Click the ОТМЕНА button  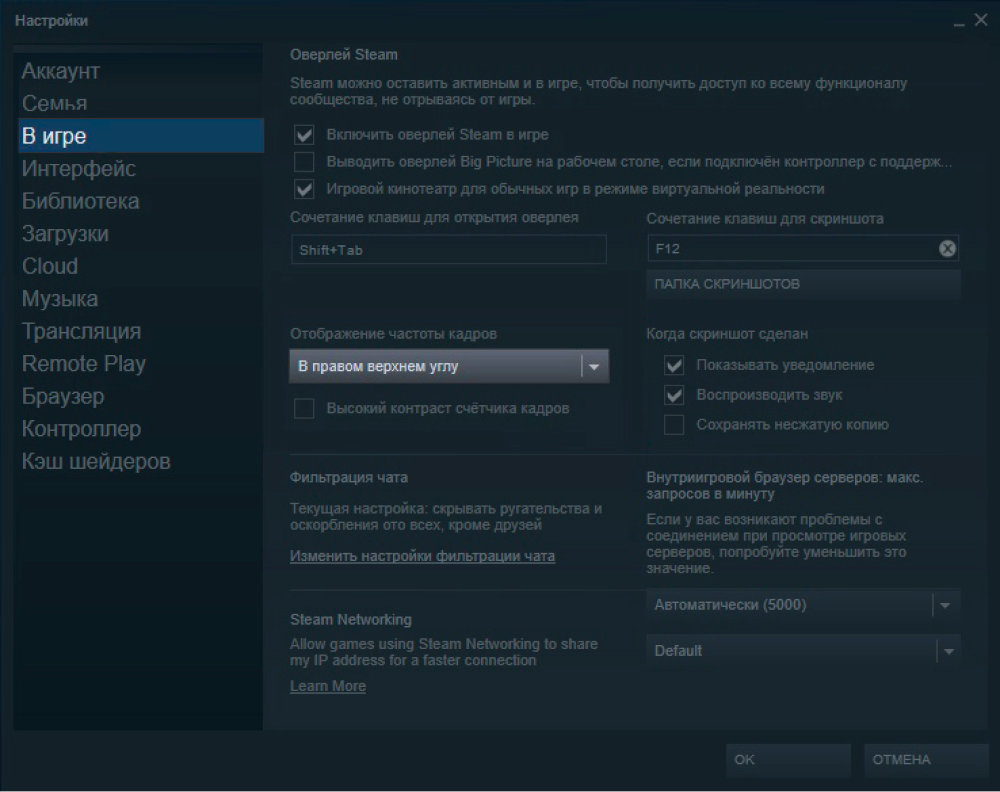tap(926, 760)
